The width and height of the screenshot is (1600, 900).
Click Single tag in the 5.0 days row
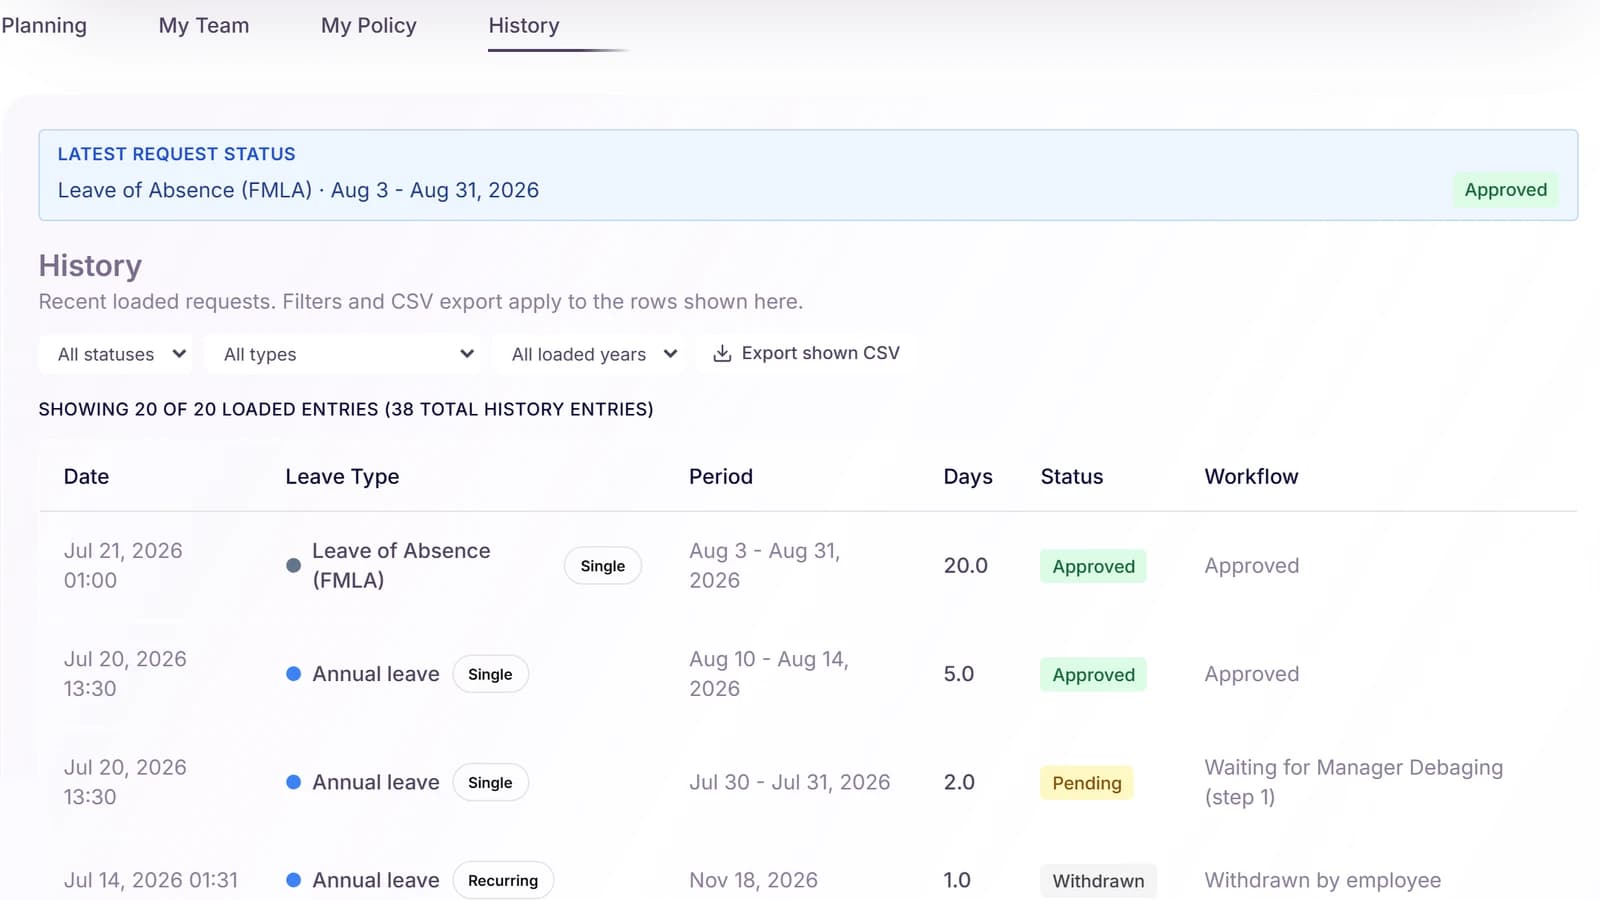pos(490,674)
